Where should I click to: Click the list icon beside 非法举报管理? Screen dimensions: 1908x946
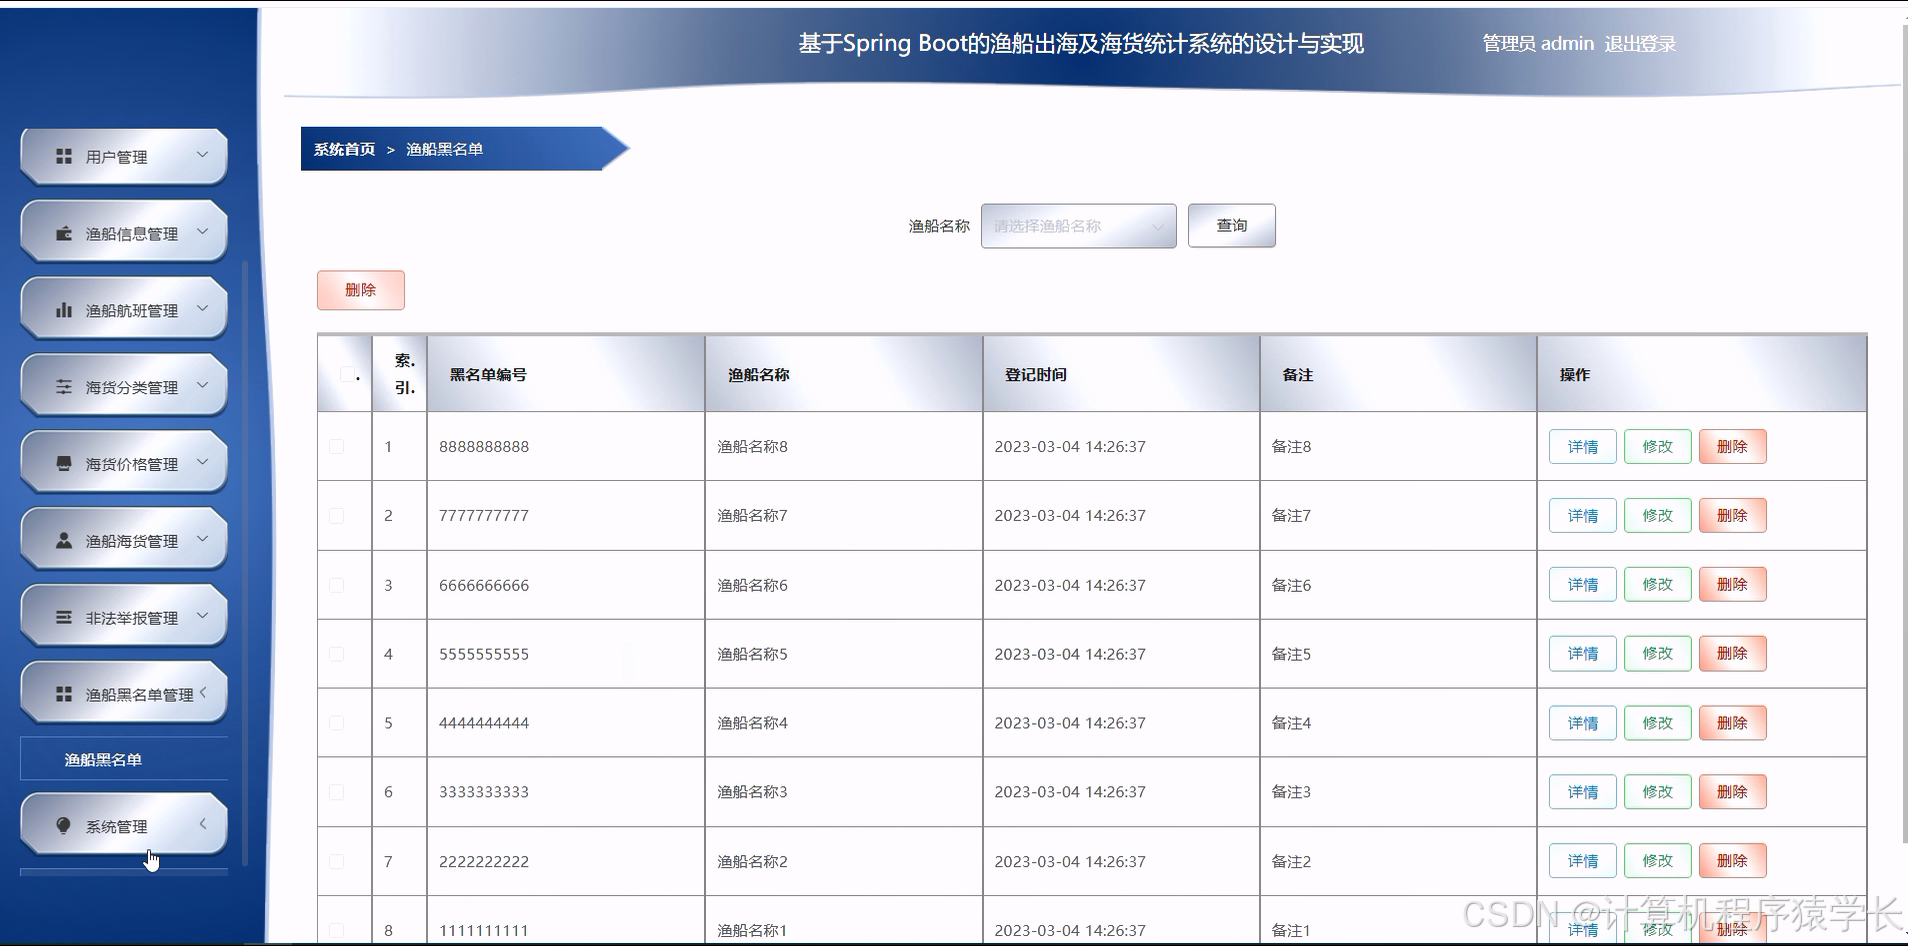pyautogui.click(x=64, y=617)
